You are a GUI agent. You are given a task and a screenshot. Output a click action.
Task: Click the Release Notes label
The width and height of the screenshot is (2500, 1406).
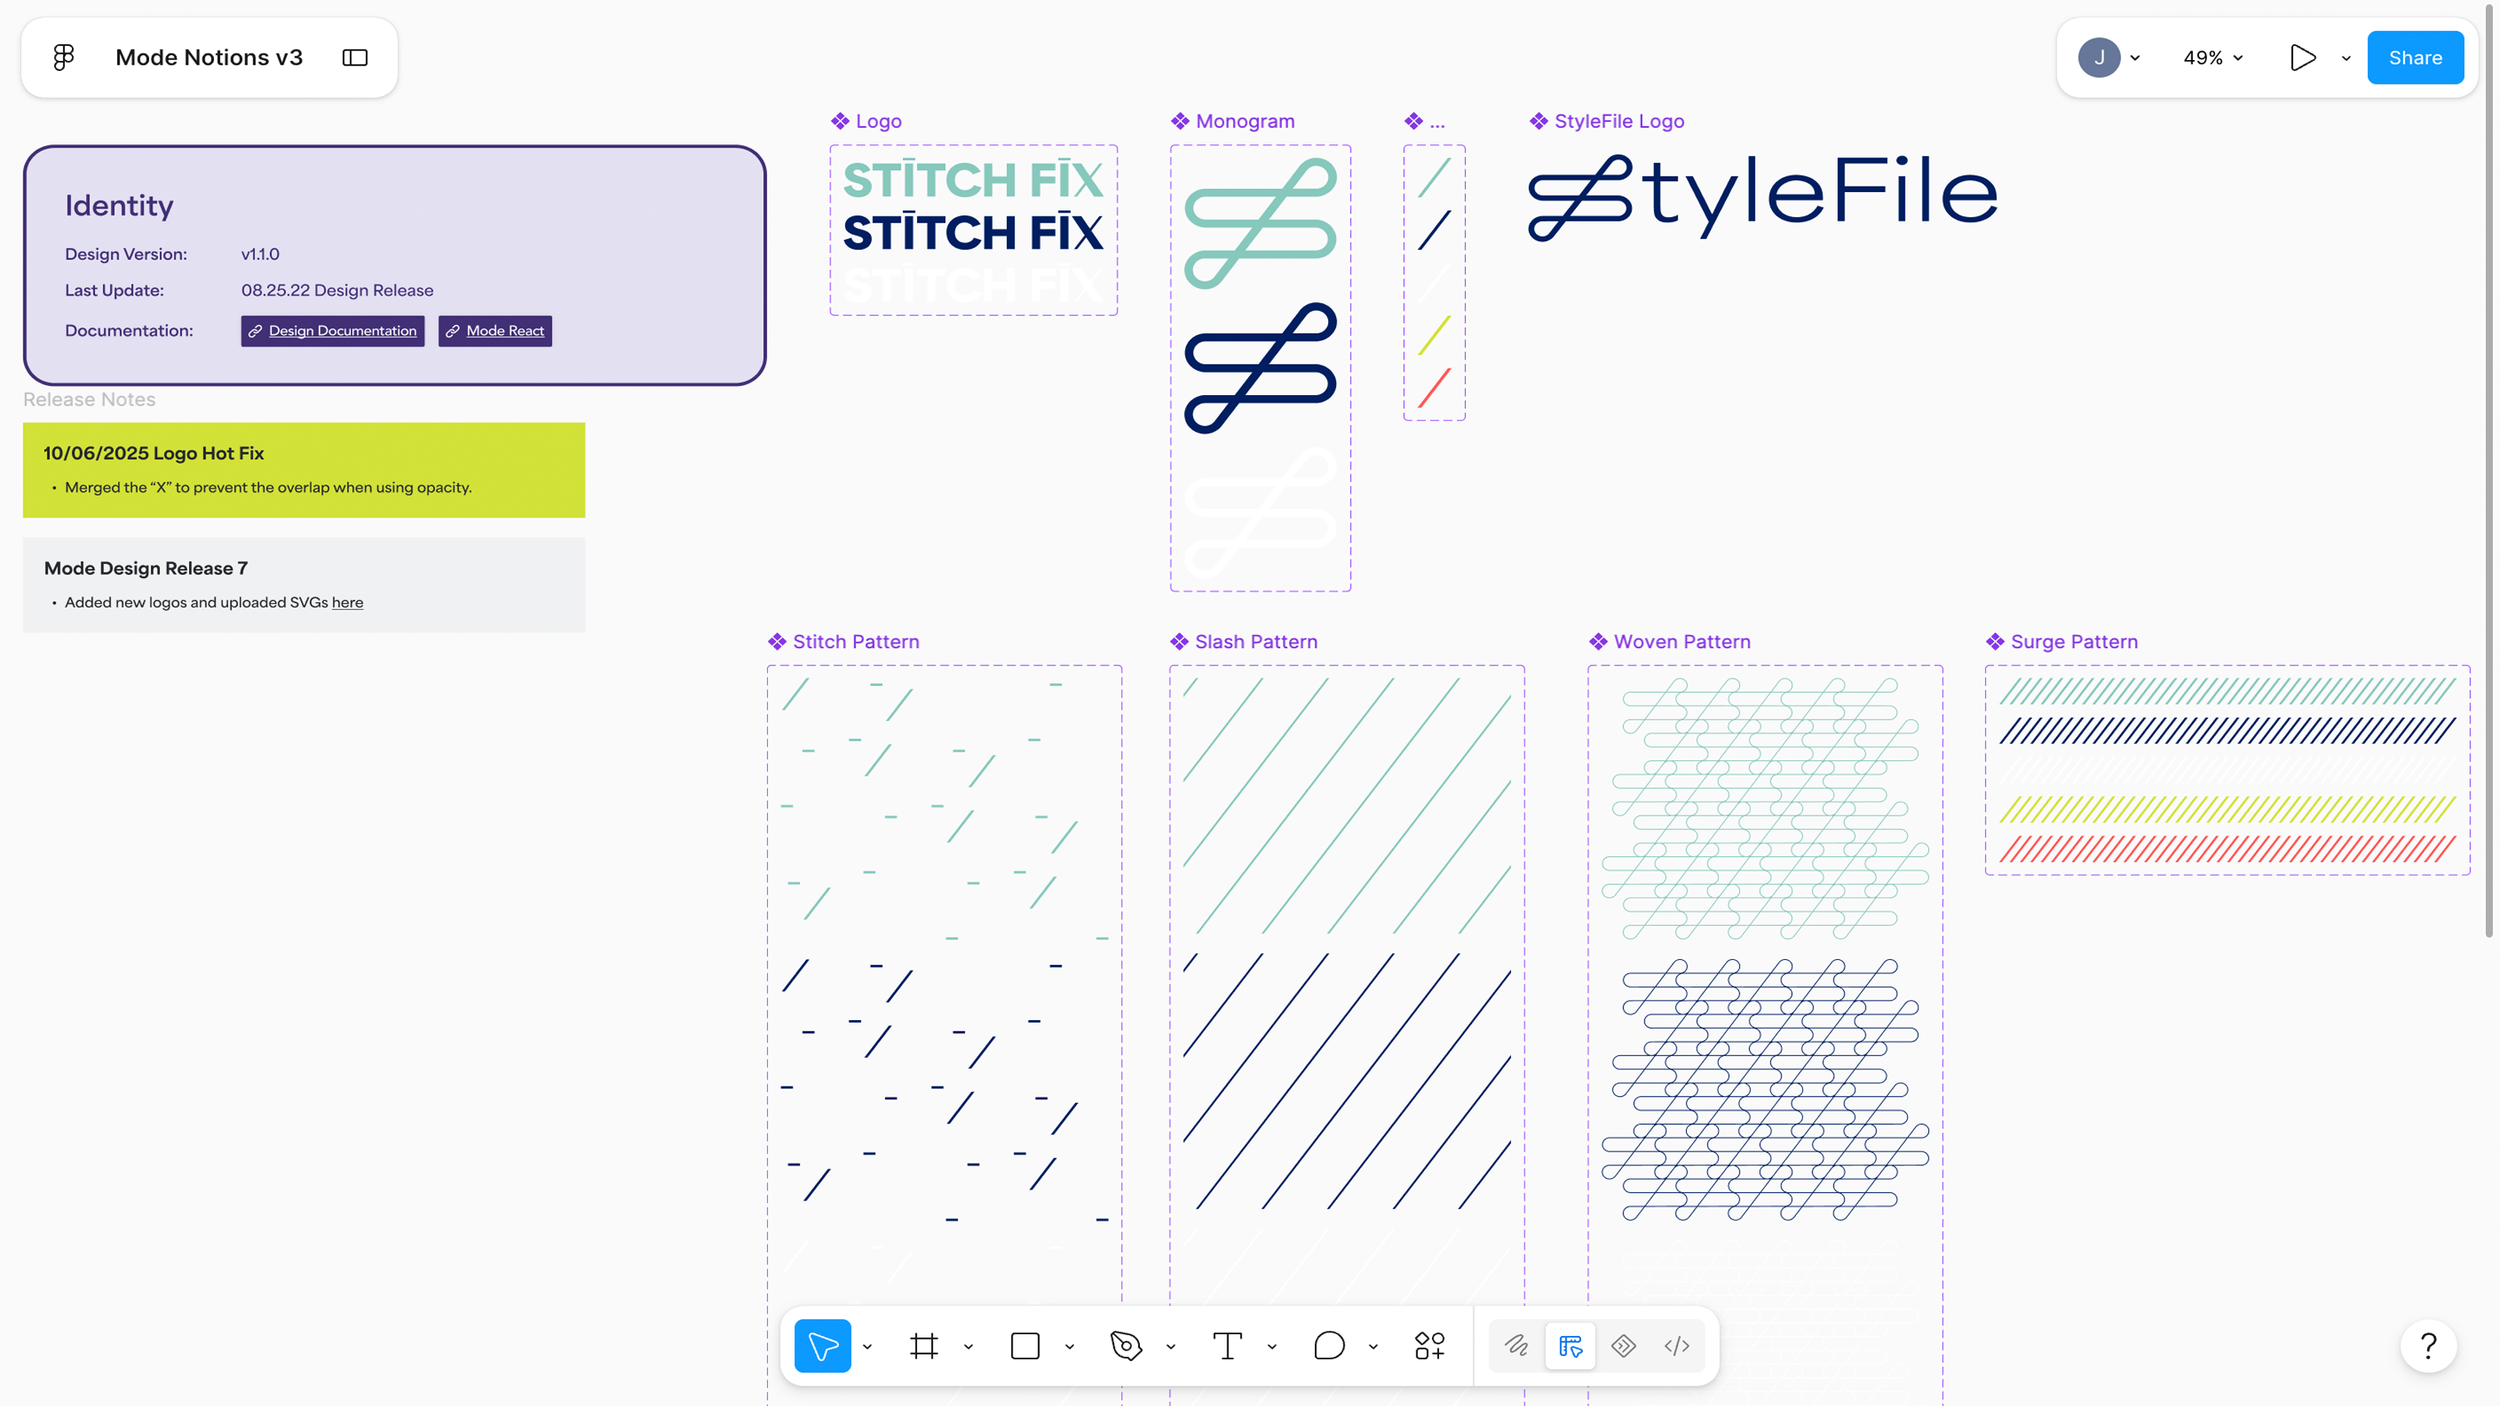click(x=89, y=399)
